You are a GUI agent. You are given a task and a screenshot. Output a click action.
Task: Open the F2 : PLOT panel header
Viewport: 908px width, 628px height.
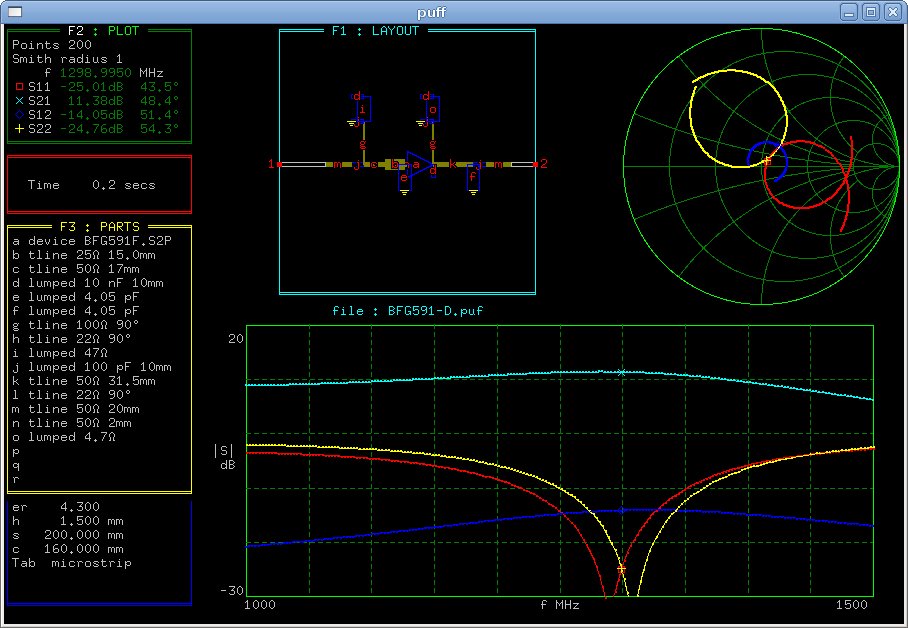point(103,31)
